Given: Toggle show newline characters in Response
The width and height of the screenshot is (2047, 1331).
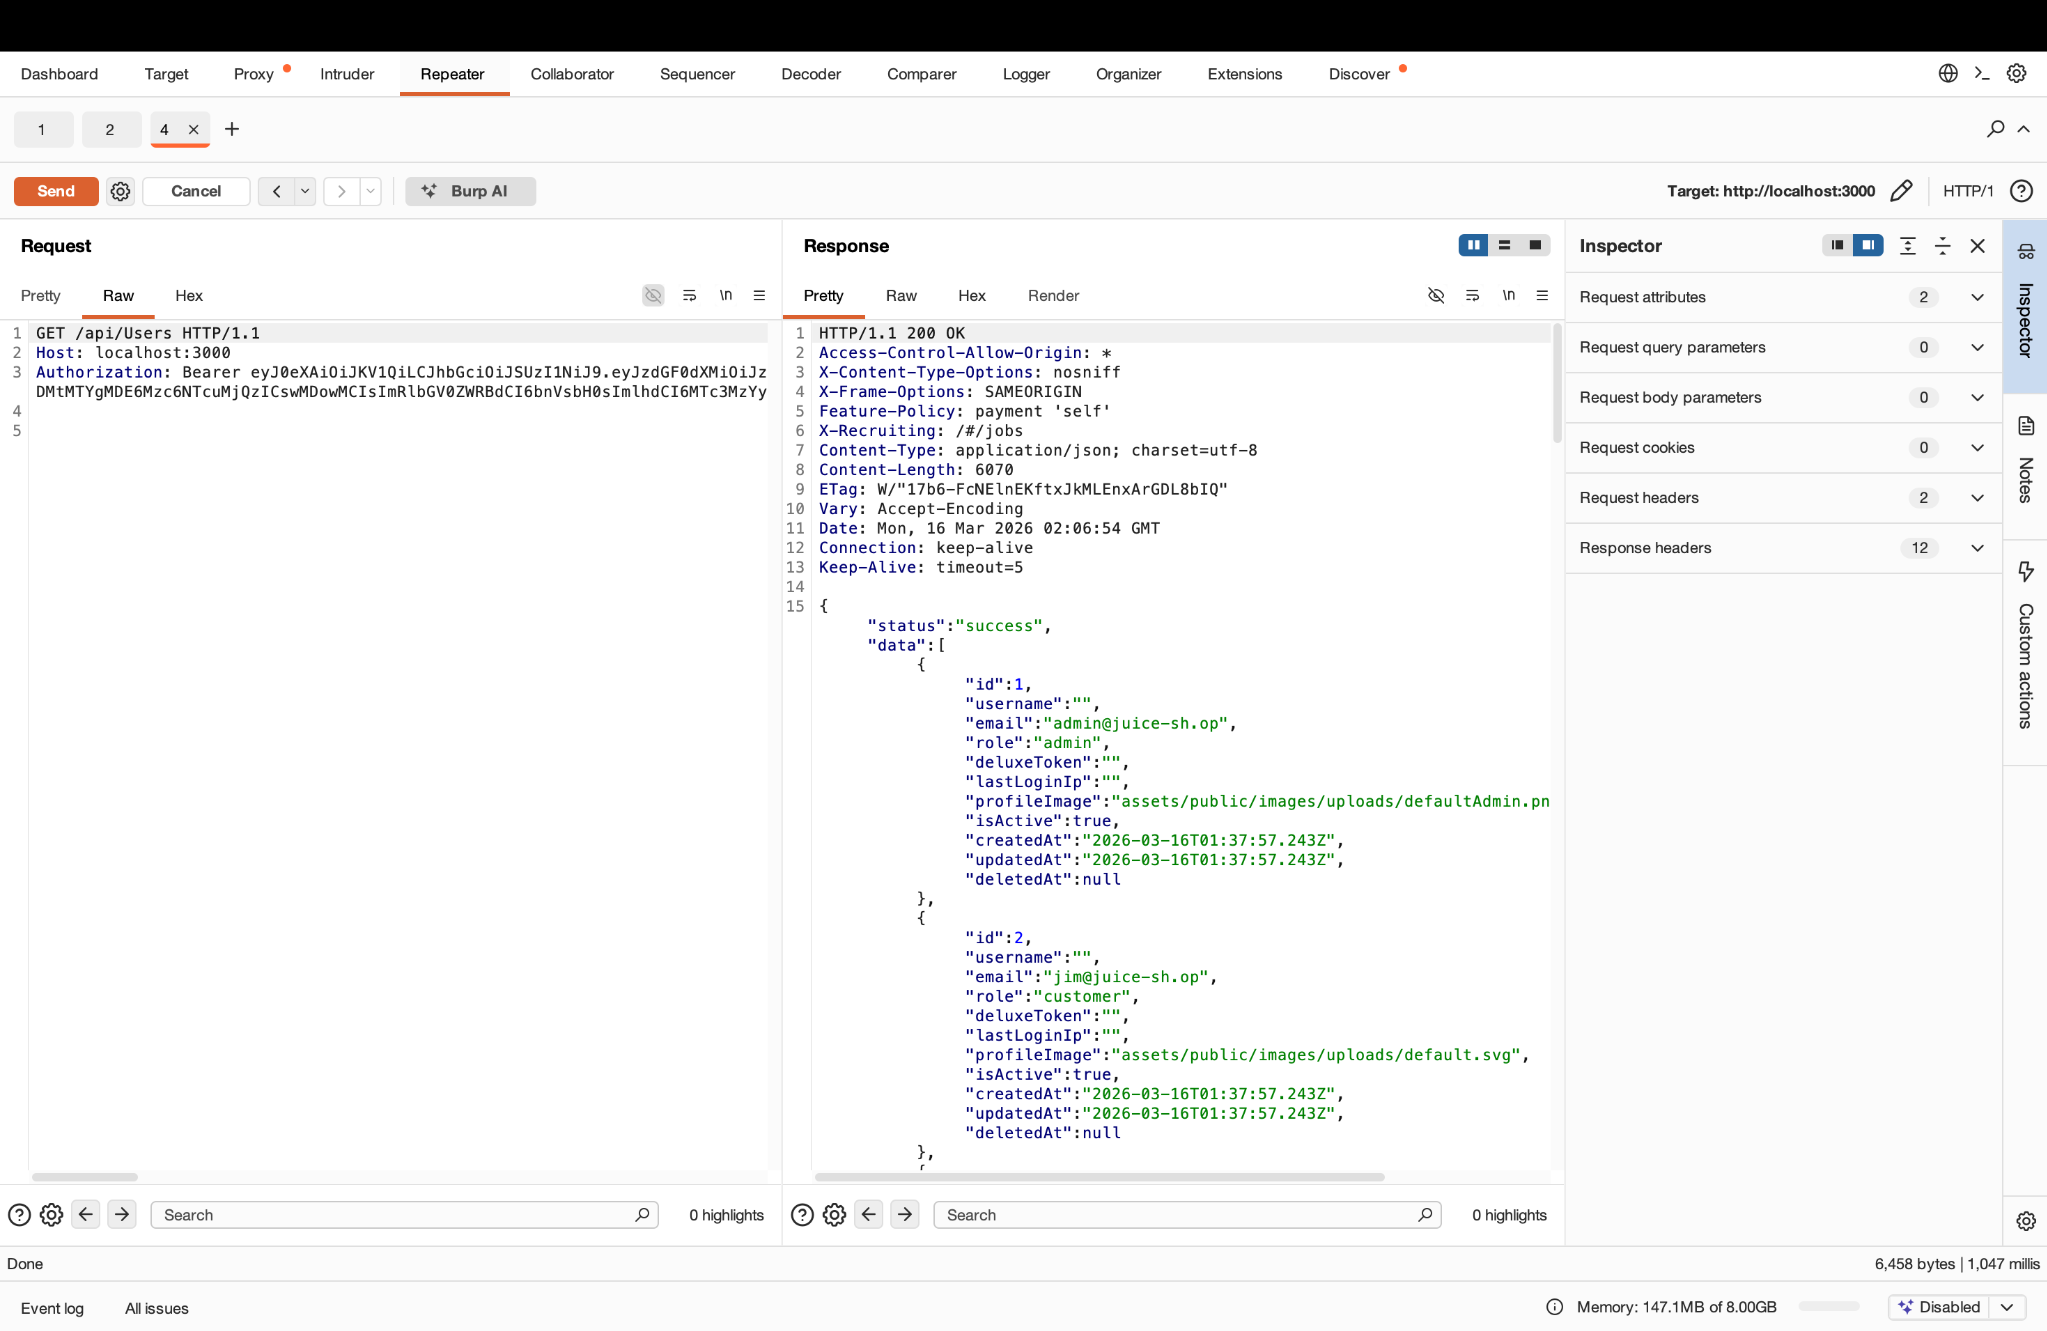Looking at the screenshot, I should [x=1509, y=295].
